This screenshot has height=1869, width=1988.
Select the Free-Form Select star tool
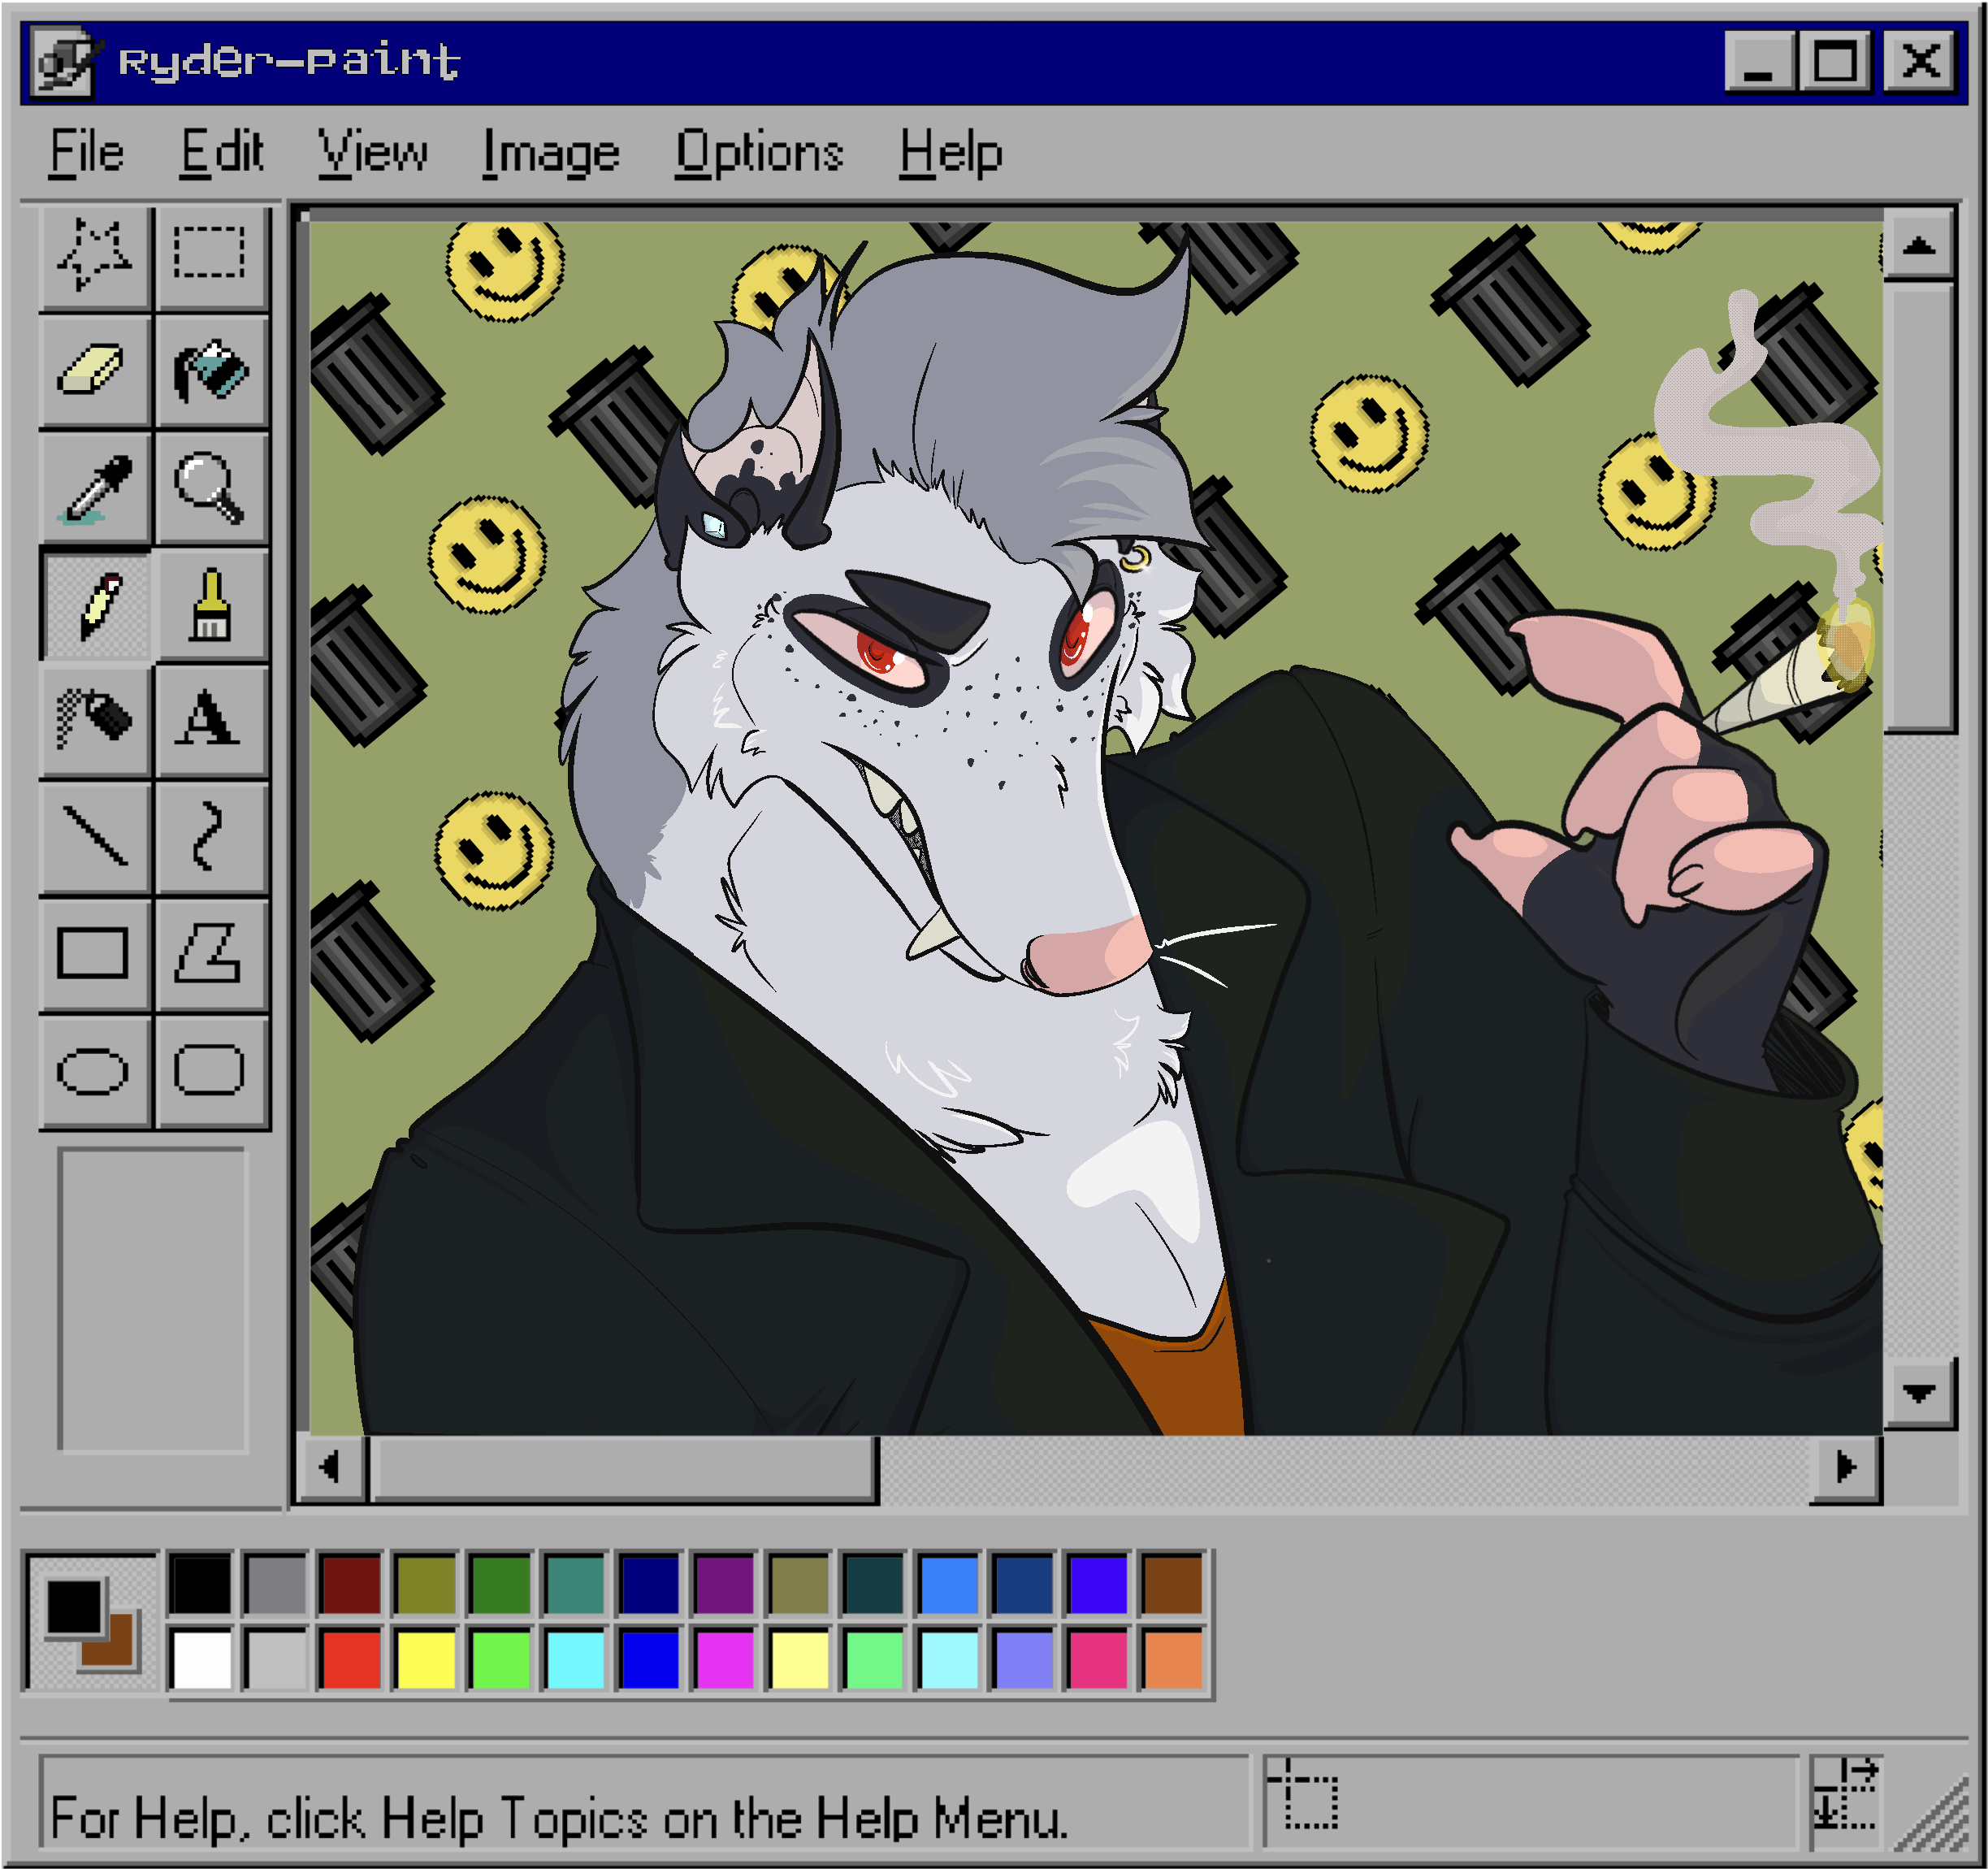click(95, 255)
